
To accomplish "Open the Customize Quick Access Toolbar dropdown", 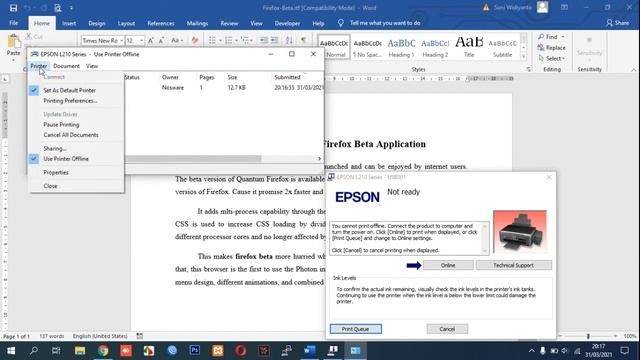I will tap(71, 8).
